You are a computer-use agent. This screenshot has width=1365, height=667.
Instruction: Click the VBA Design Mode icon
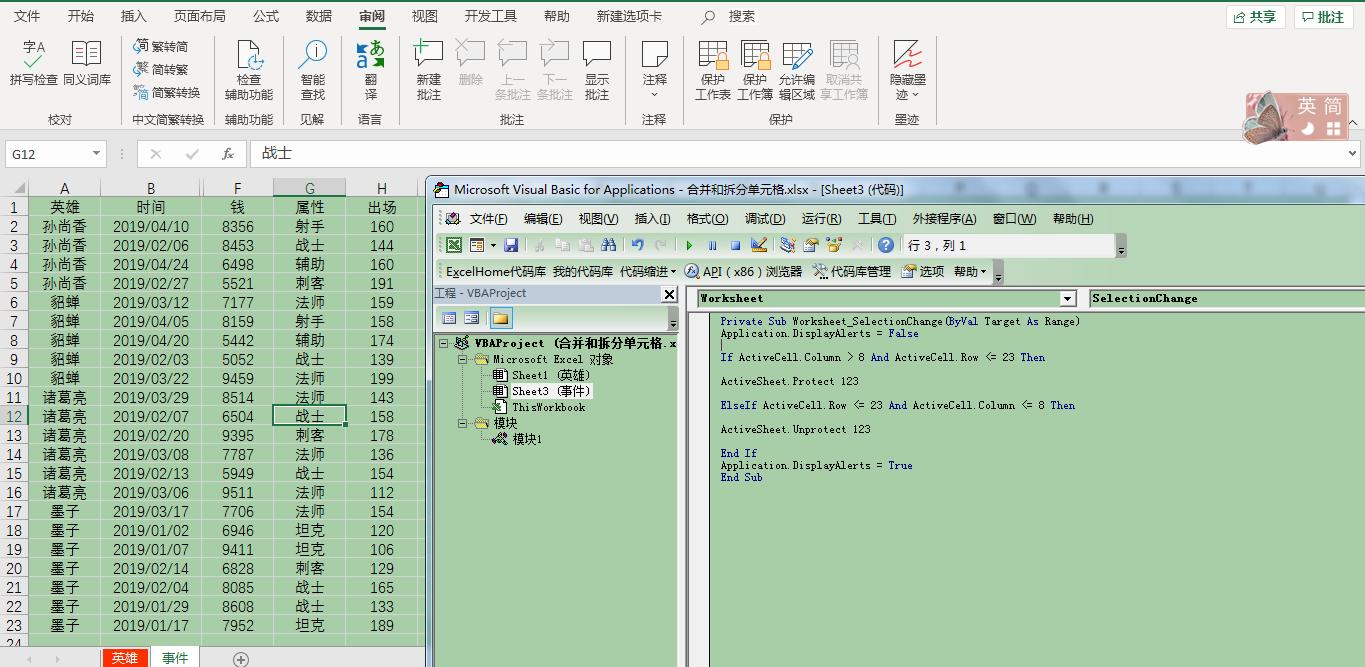pyautogui.click(x=759, y=245)
